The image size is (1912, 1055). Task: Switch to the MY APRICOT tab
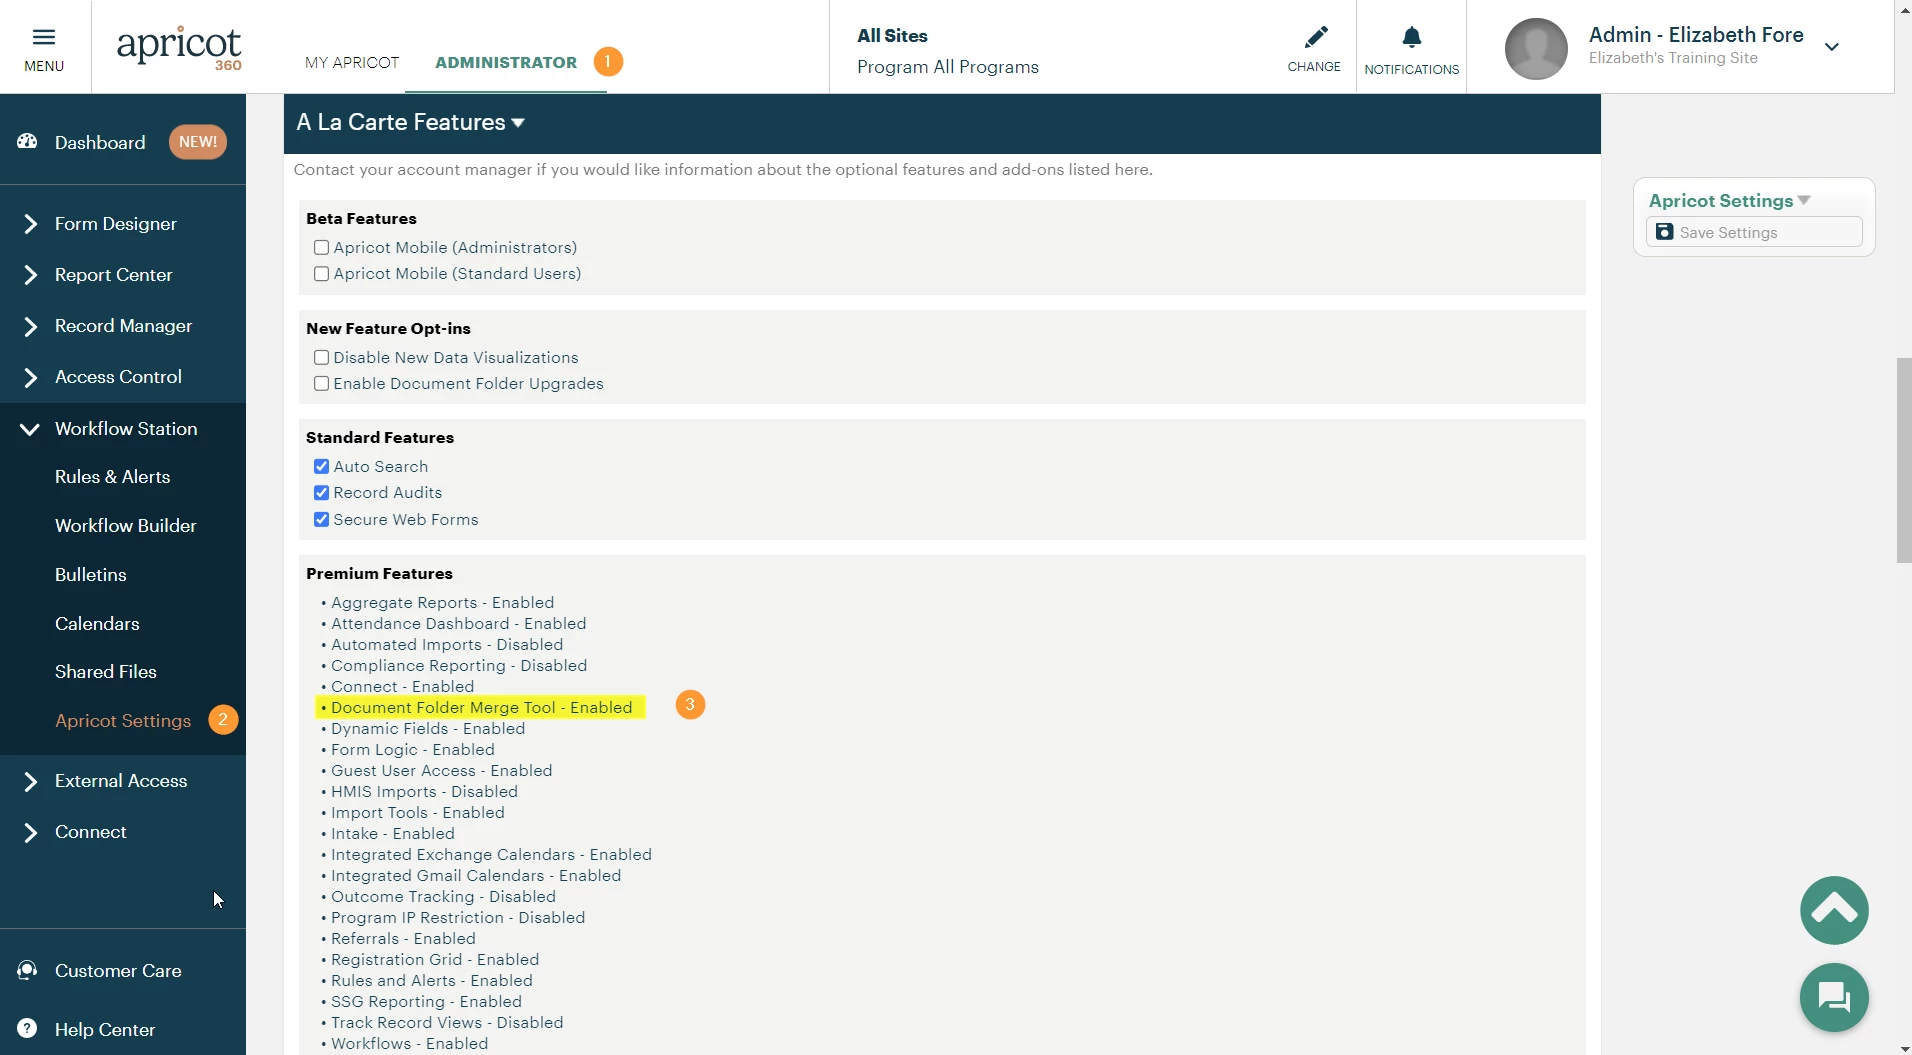tap(352, 62)
